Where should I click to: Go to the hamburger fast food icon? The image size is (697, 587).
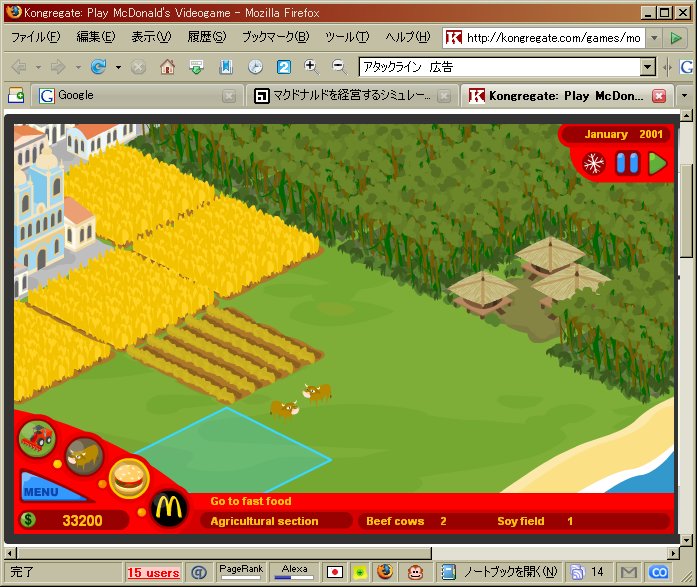tap(129, 479)
